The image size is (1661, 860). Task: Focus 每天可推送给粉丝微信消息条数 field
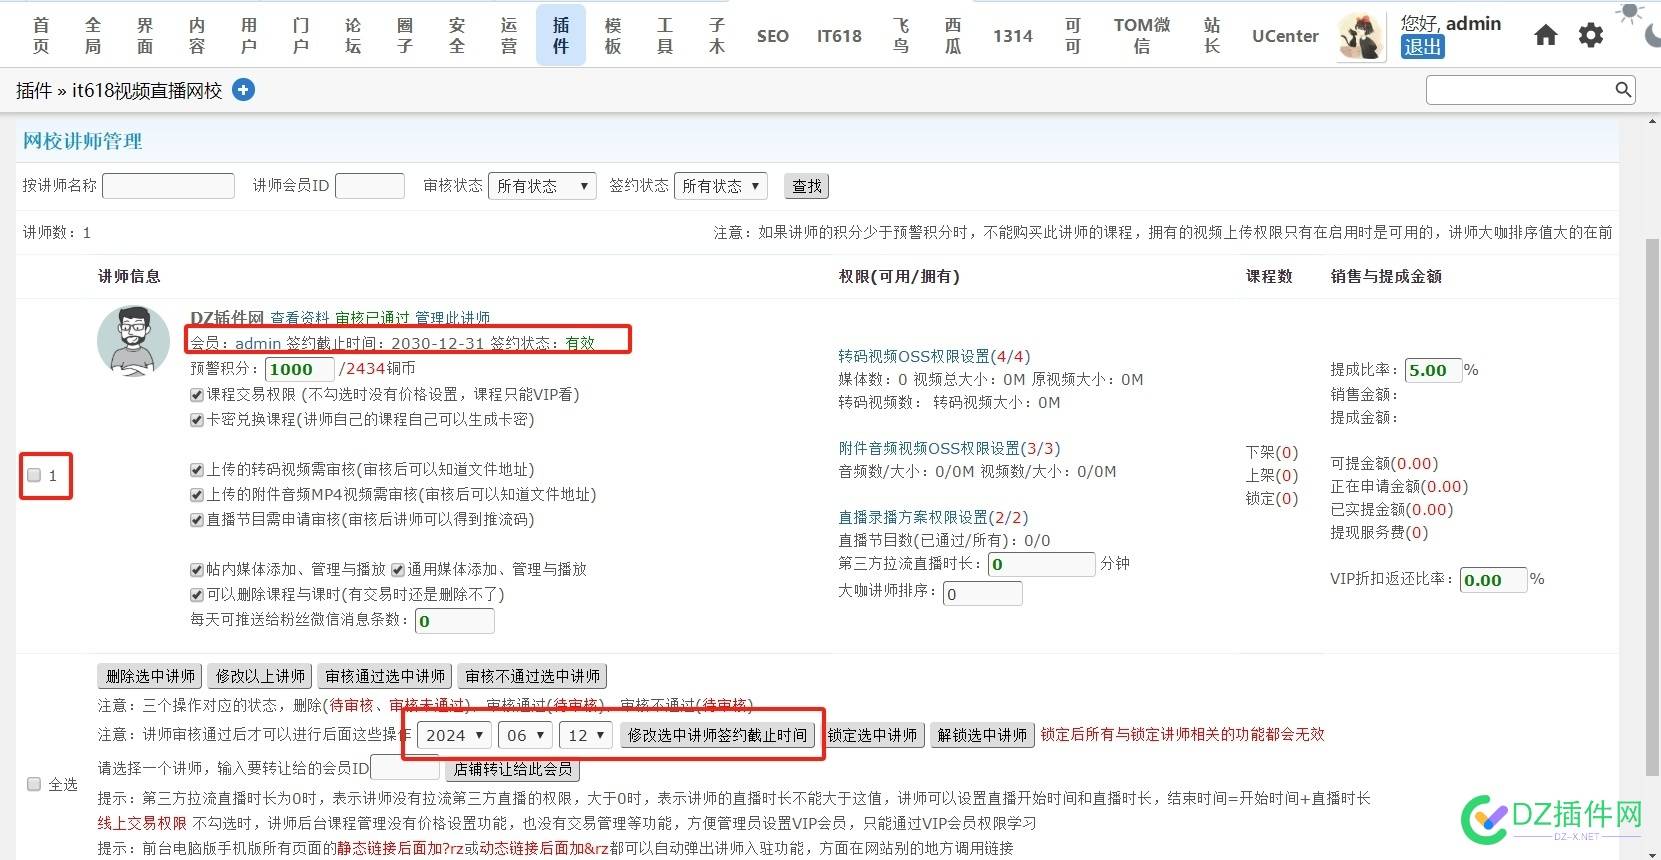(454, 621)
